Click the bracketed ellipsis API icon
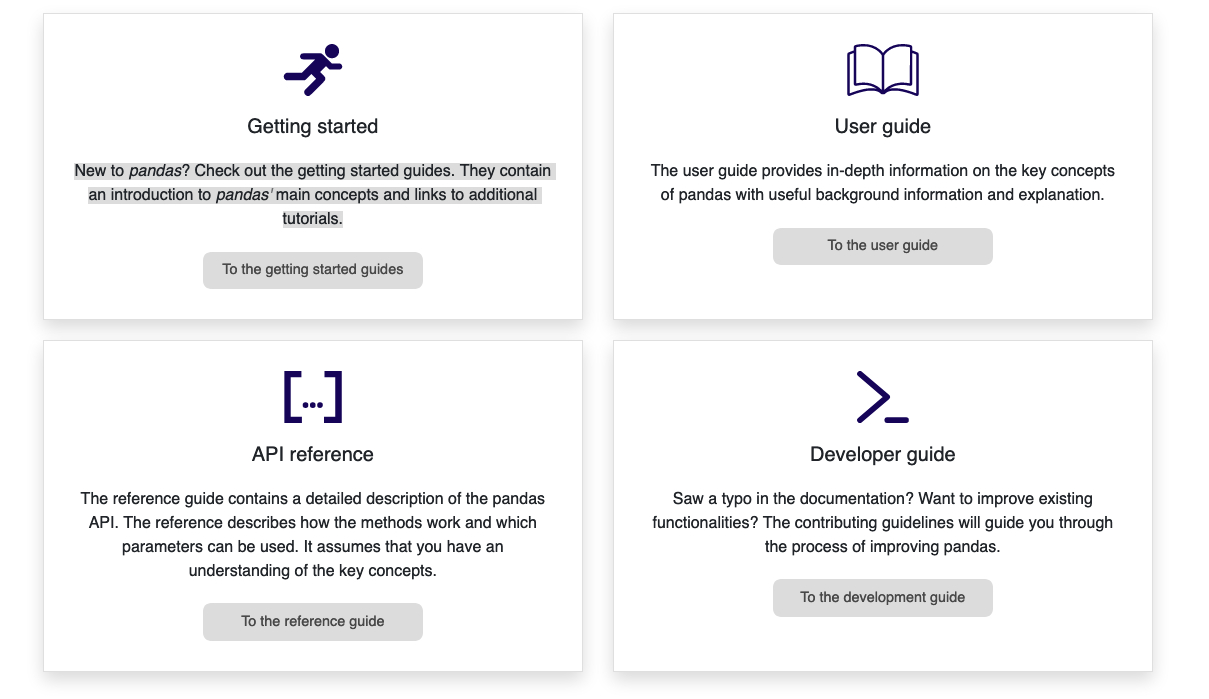This screenshot has height=699, width=1209. (313, 397)
